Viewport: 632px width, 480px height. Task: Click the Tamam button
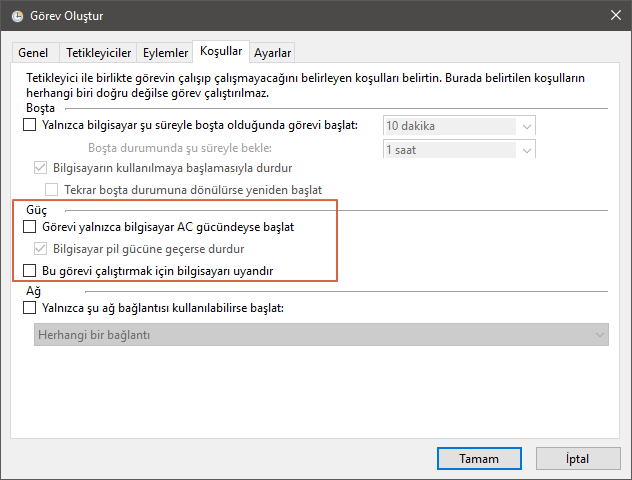(x=479, y=459)
